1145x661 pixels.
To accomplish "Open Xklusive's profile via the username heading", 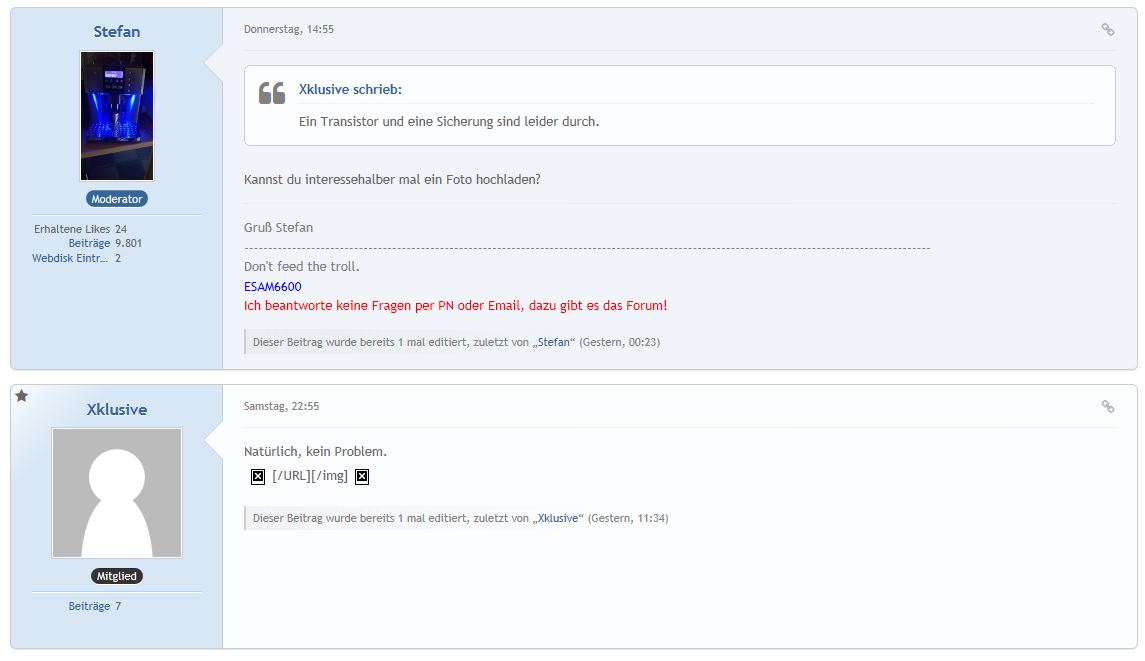I will click(117, 409).
